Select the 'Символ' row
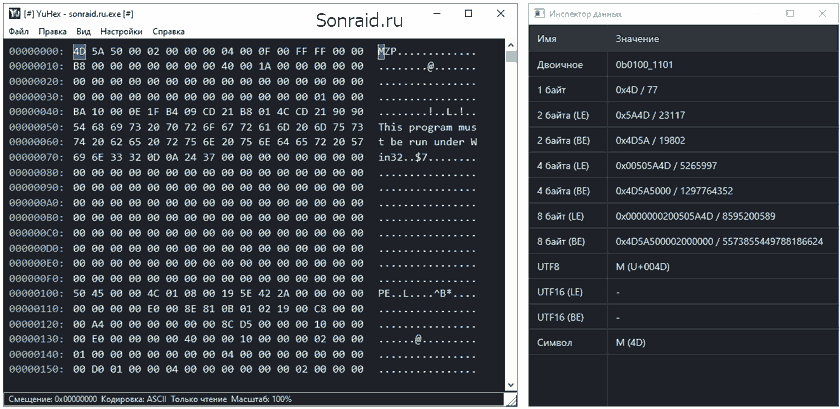 click(x=684, y=342)
